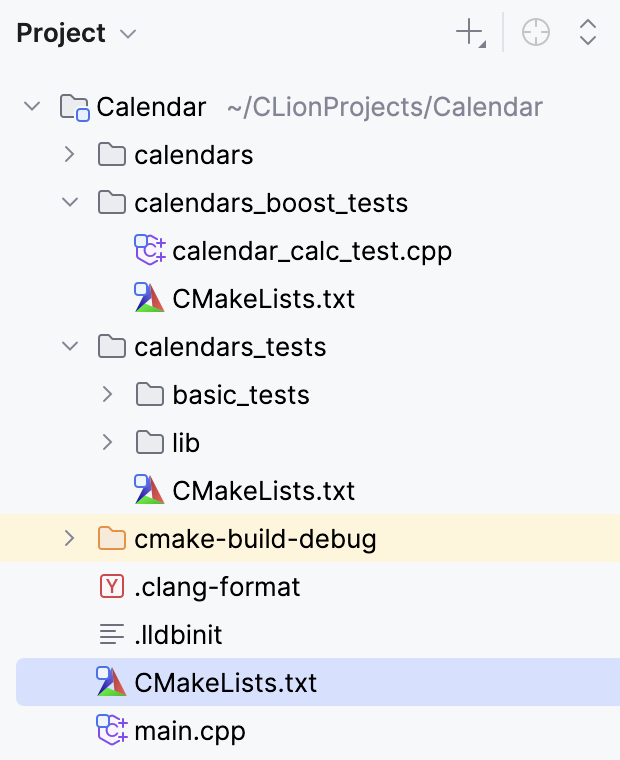Click the root CMakeLists.txt CMake icon
620x760 pixels.
point(110,683)
